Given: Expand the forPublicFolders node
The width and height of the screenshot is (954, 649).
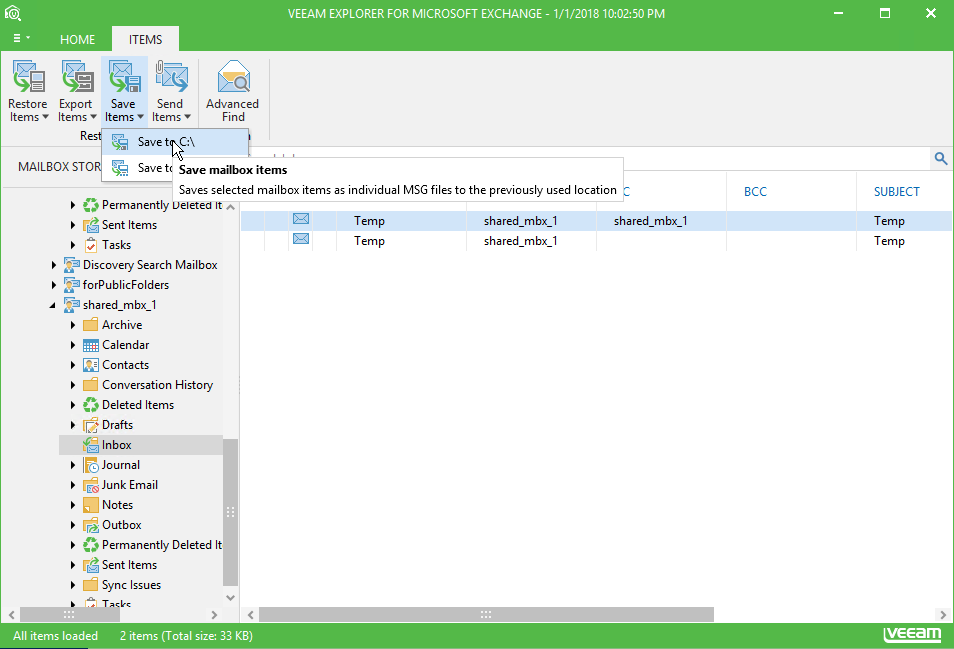Looking at the screenshot, I should pyautogui.click(x=54, y=285).
